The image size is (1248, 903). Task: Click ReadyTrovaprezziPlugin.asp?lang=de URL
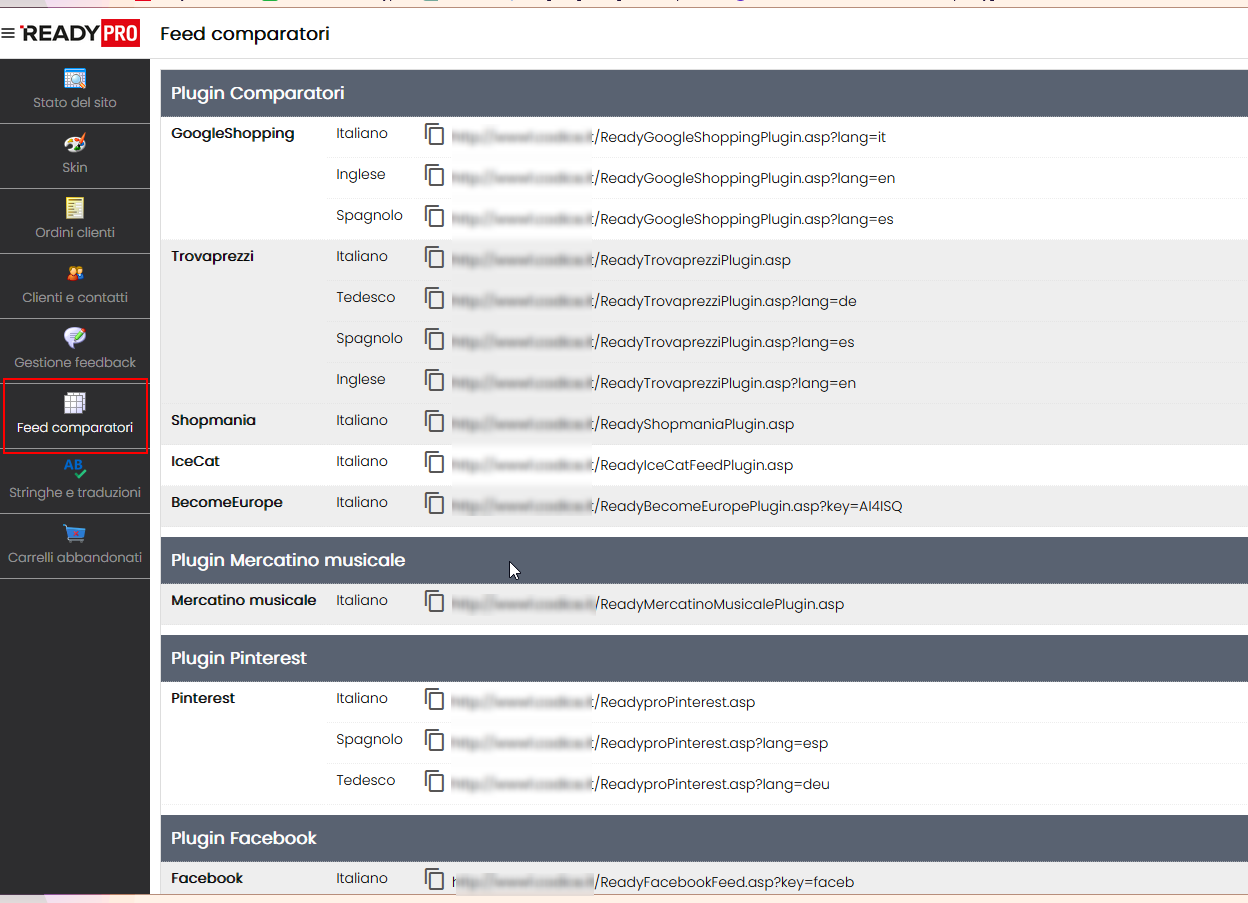coord(654,302)
